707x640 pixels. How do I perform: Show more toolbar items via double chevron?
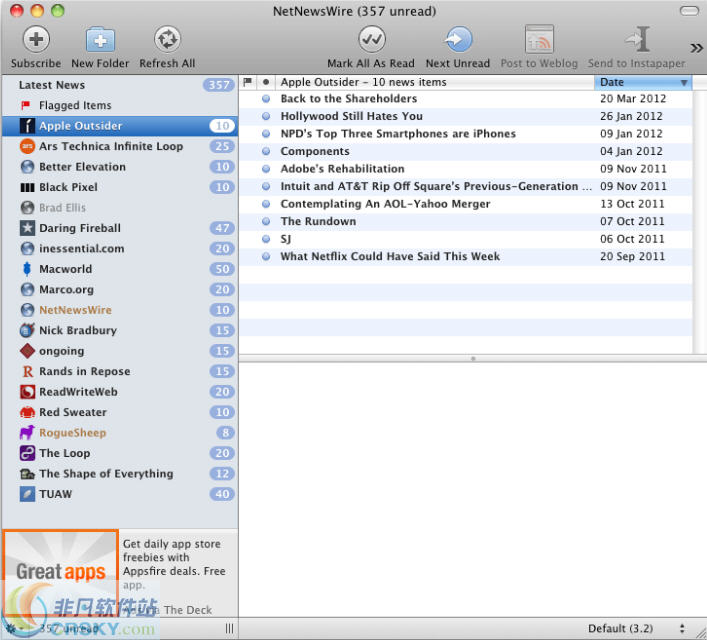point(696,48)
